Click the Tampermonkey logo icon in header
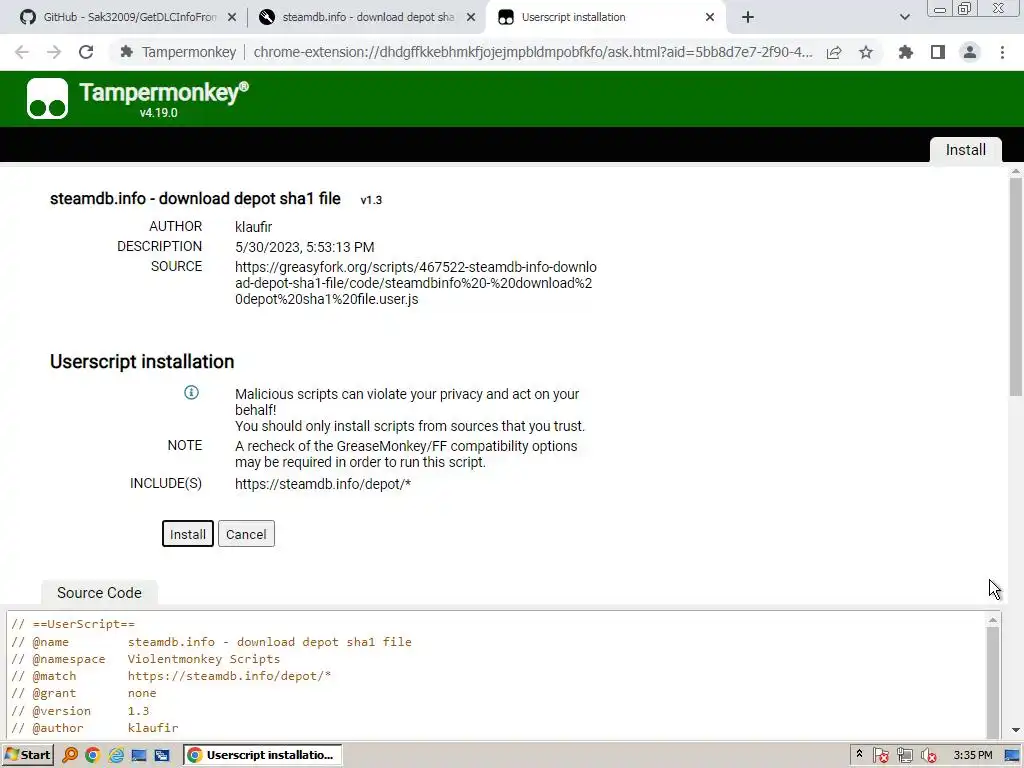The width and height of the screenshot is (1024, 768). click(47, 99)
